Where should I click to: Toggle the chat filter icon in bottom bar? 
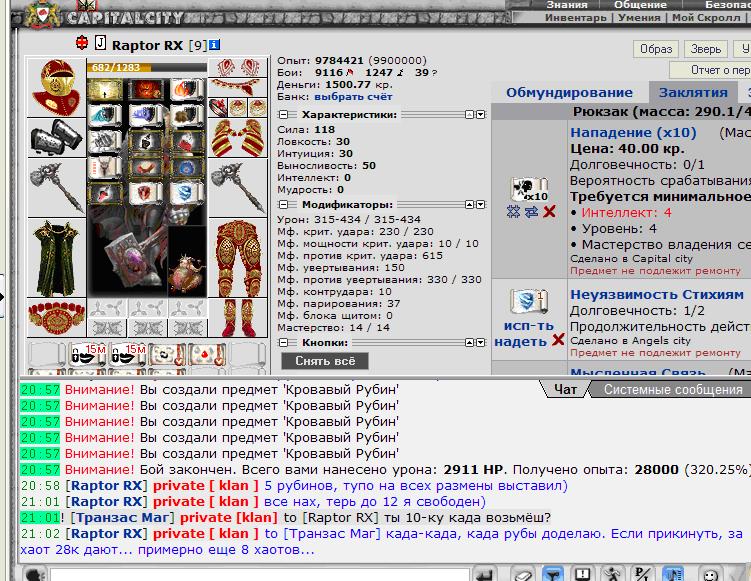(553, 574)
